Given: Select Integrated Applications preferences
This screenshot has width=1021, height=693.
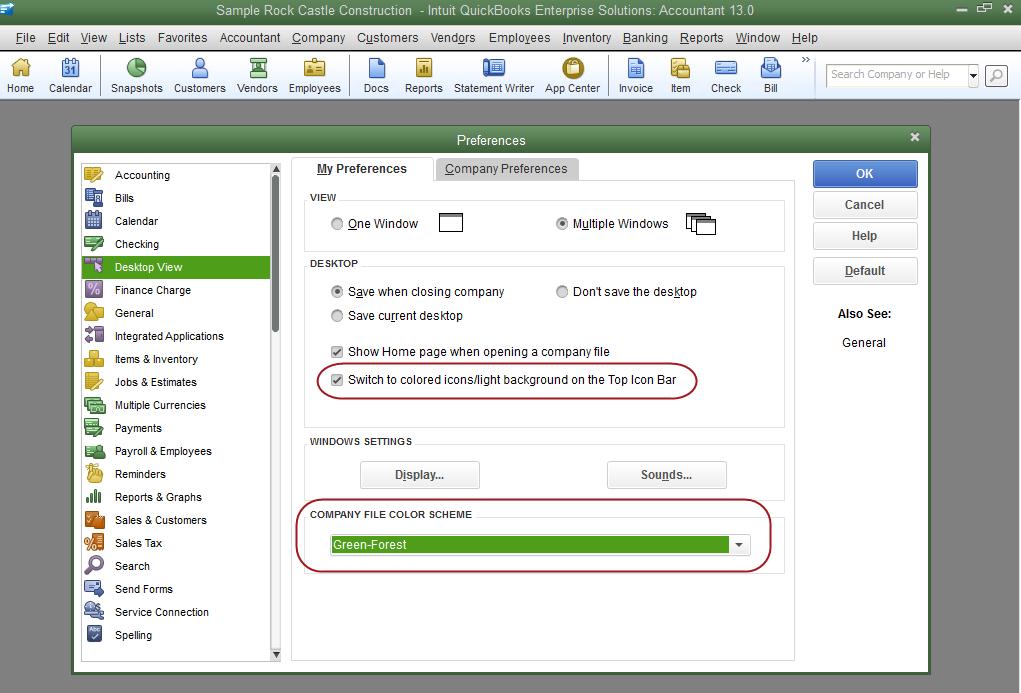Looking at the screenshot, I should pos(176,336).
